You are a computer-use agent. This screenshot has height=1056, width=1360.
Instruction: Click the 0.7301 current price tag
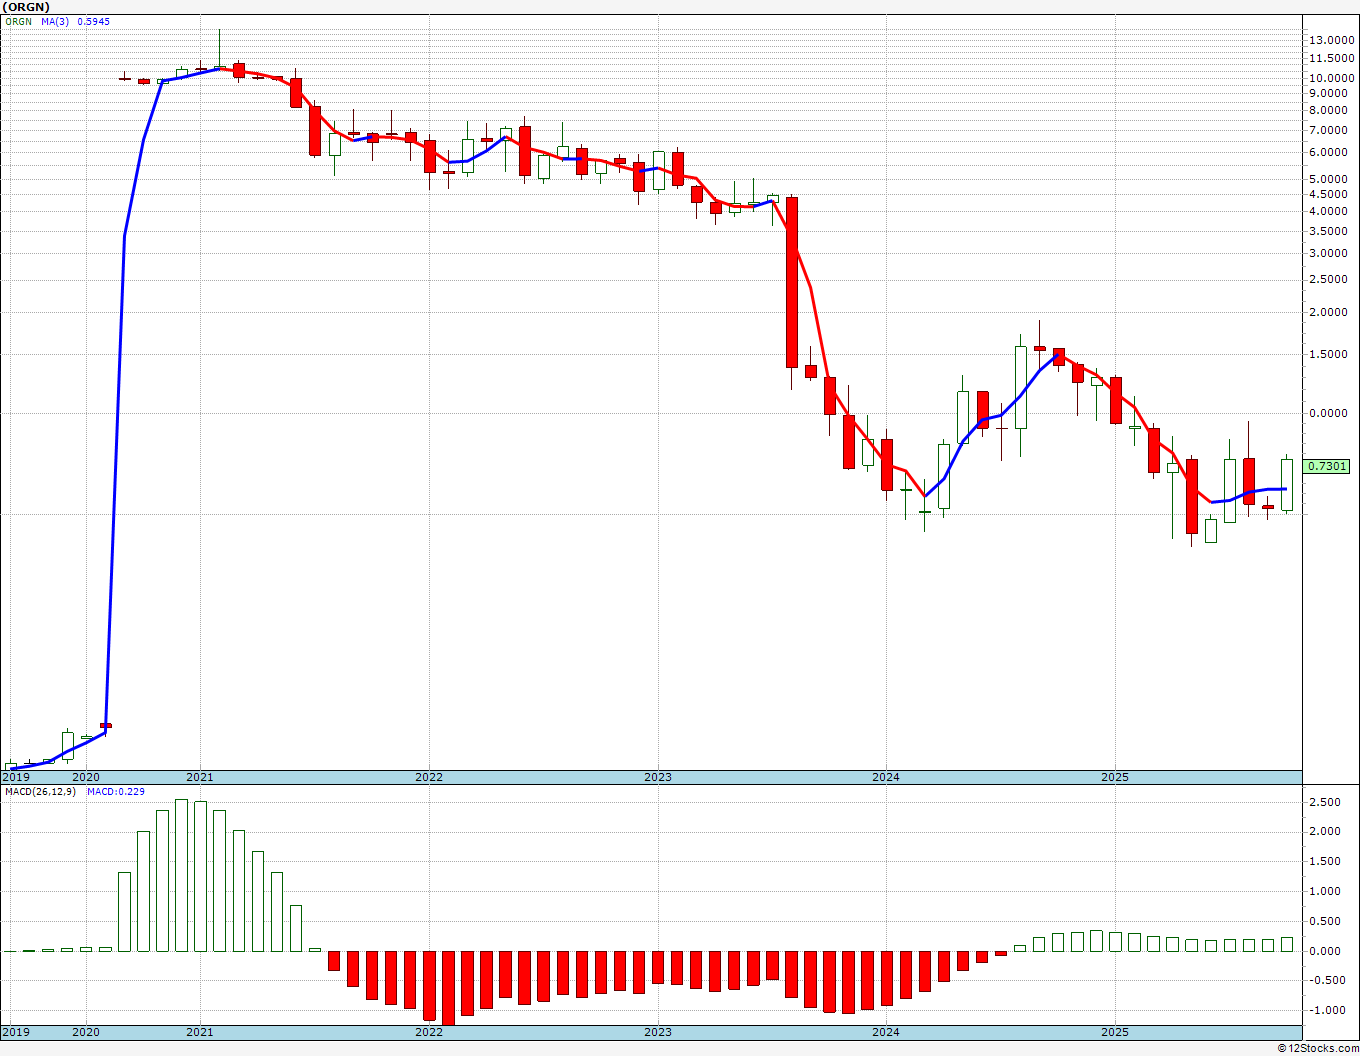[1327, 466]
